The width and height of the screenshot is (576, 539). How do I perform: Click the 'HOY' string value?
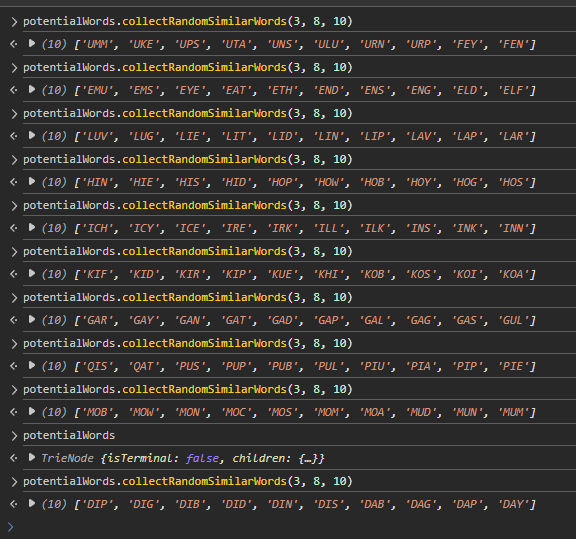(421, 182)
